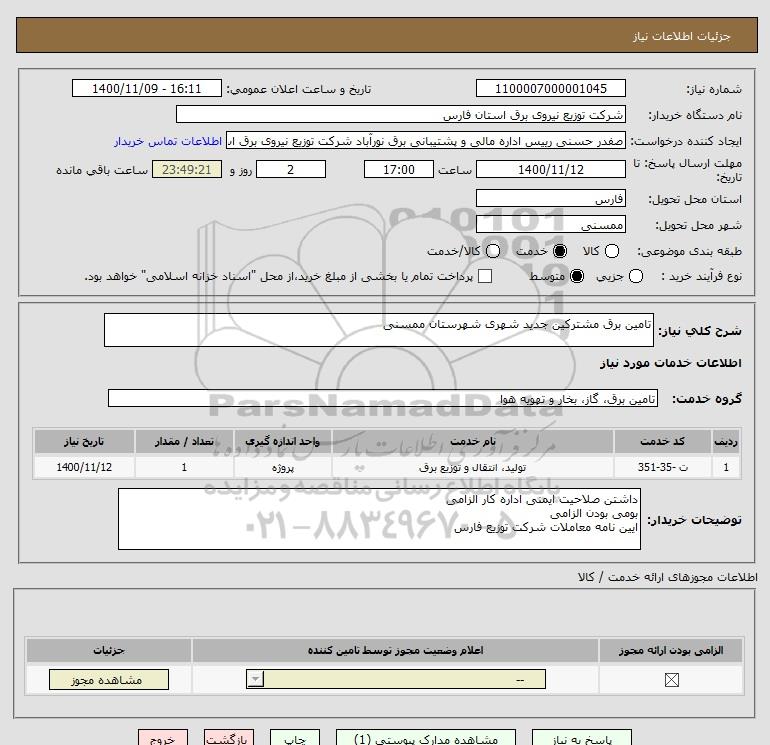Open اطلاعات تماس خریدار link

point(168,141)
